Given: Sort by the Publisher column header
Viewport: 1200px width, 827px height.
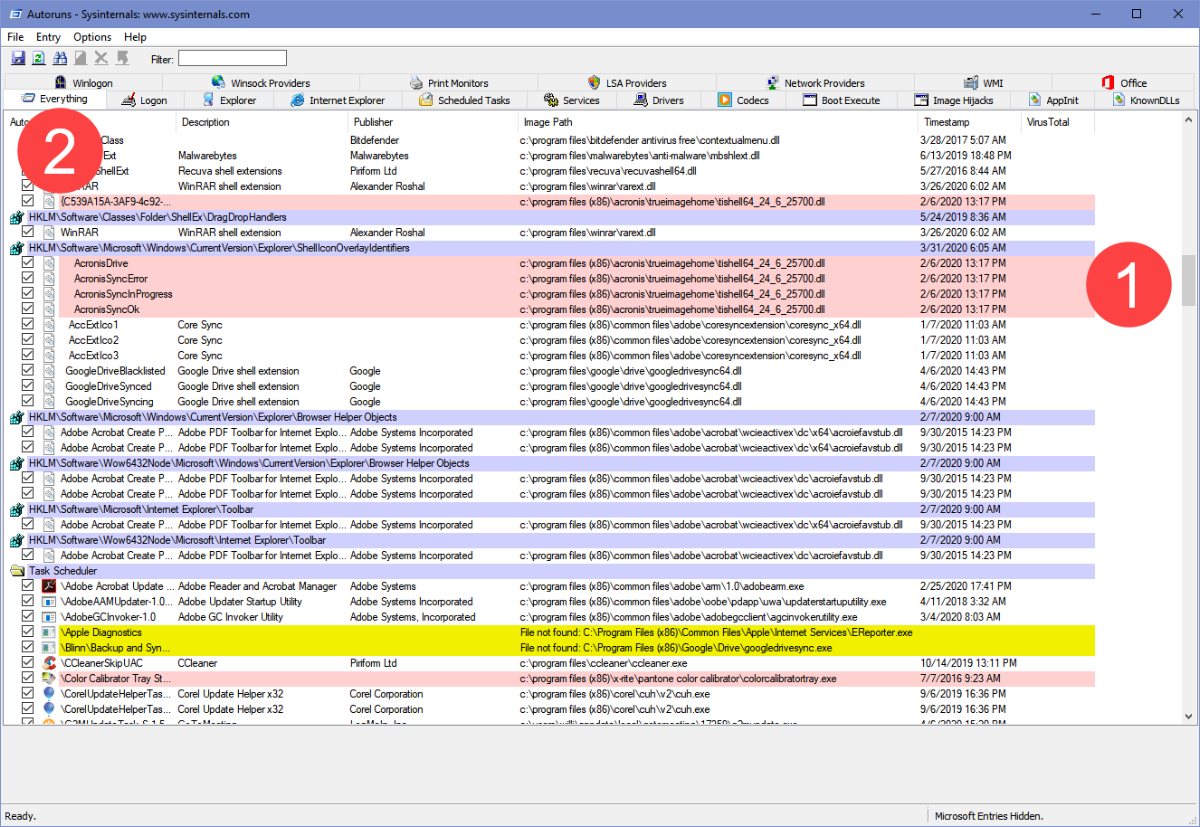Looking at the screenshot, I should point(433,122).
